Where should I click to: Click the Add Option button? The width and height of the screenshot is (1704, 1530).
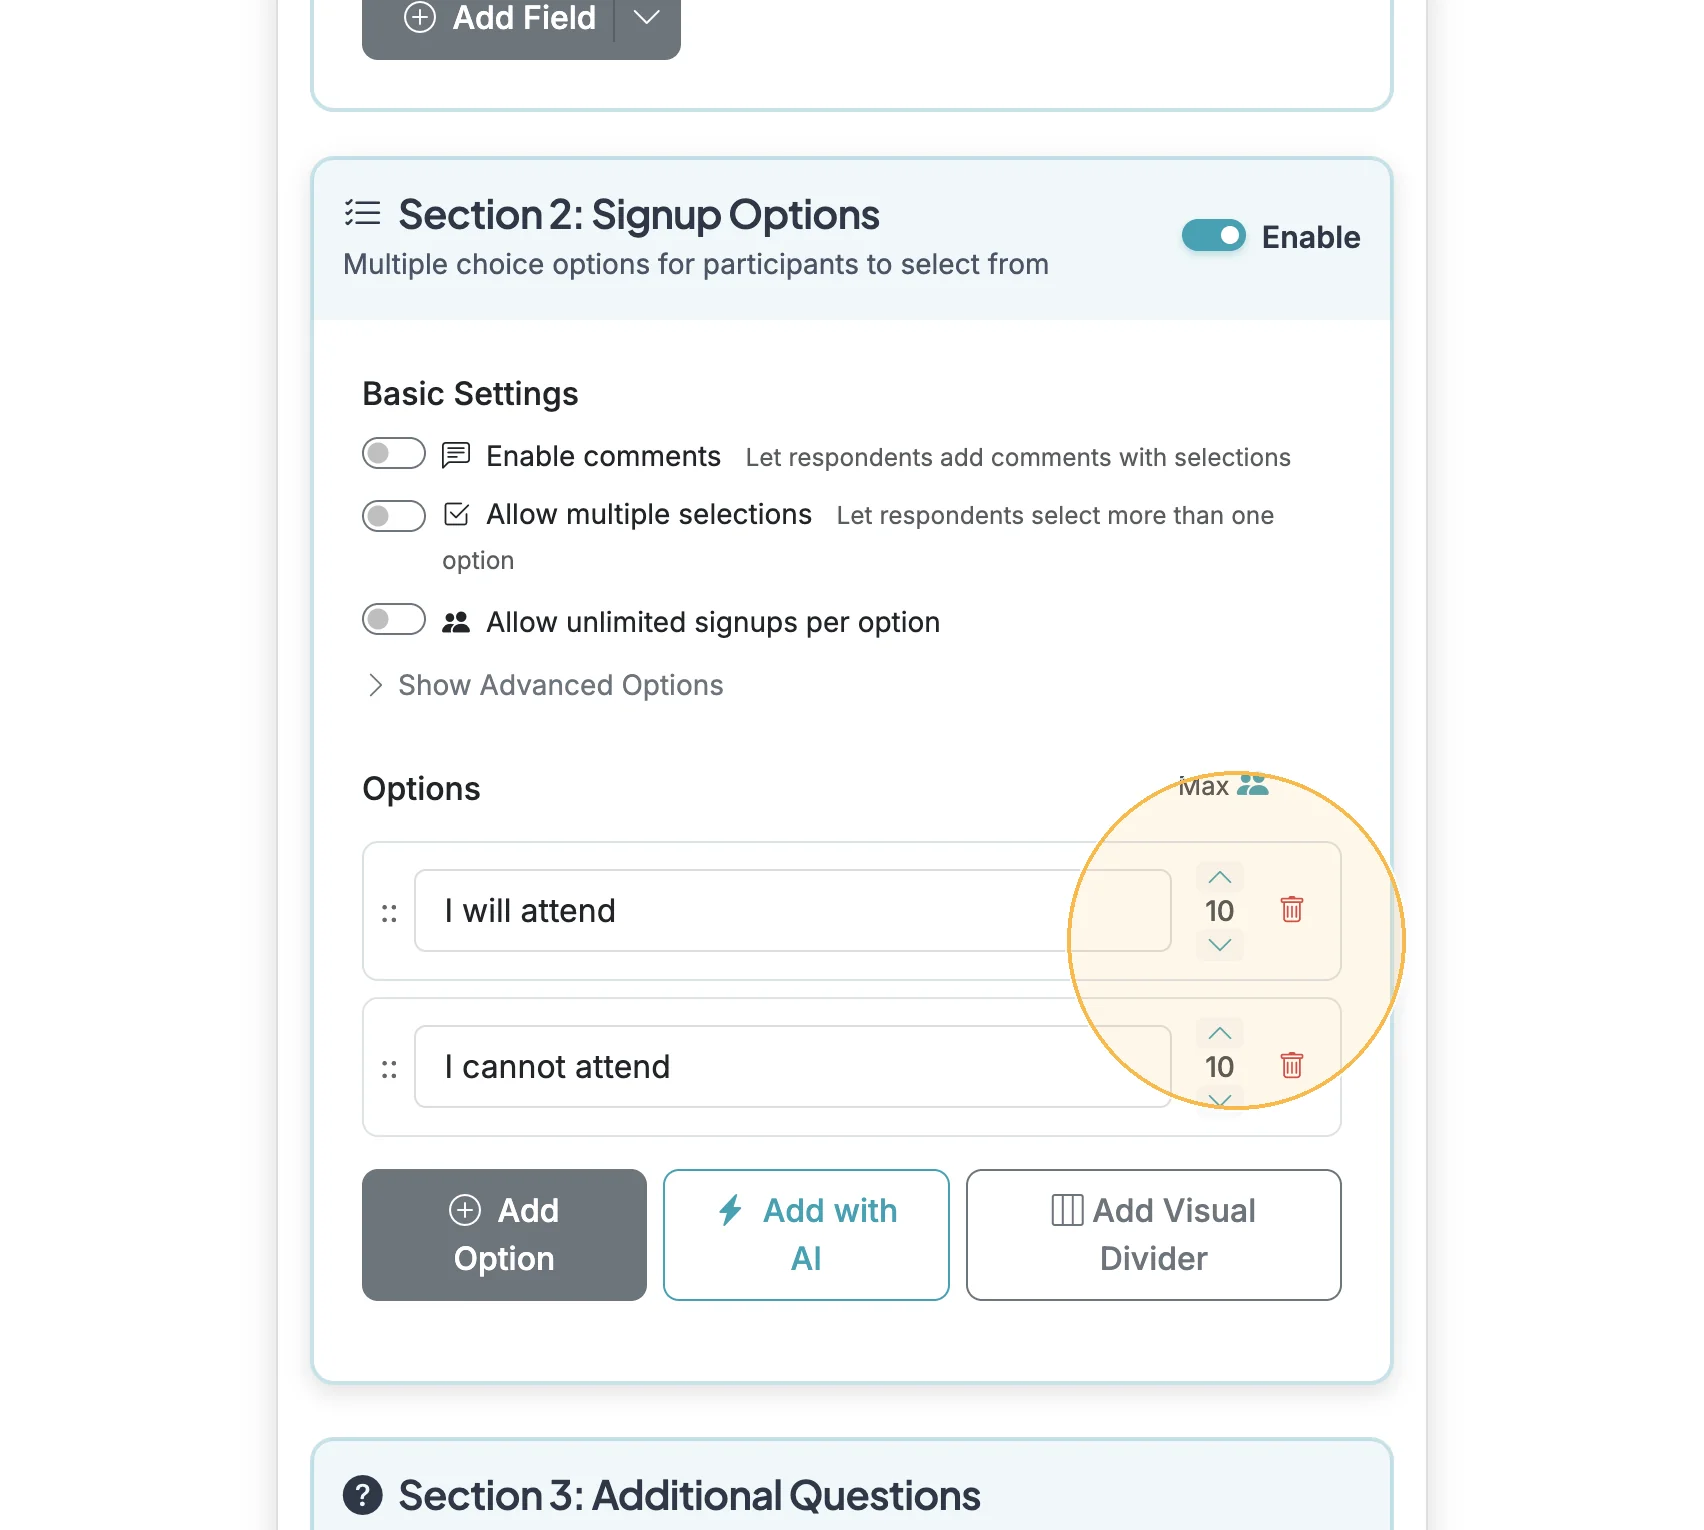click(x=504, y=1234)
